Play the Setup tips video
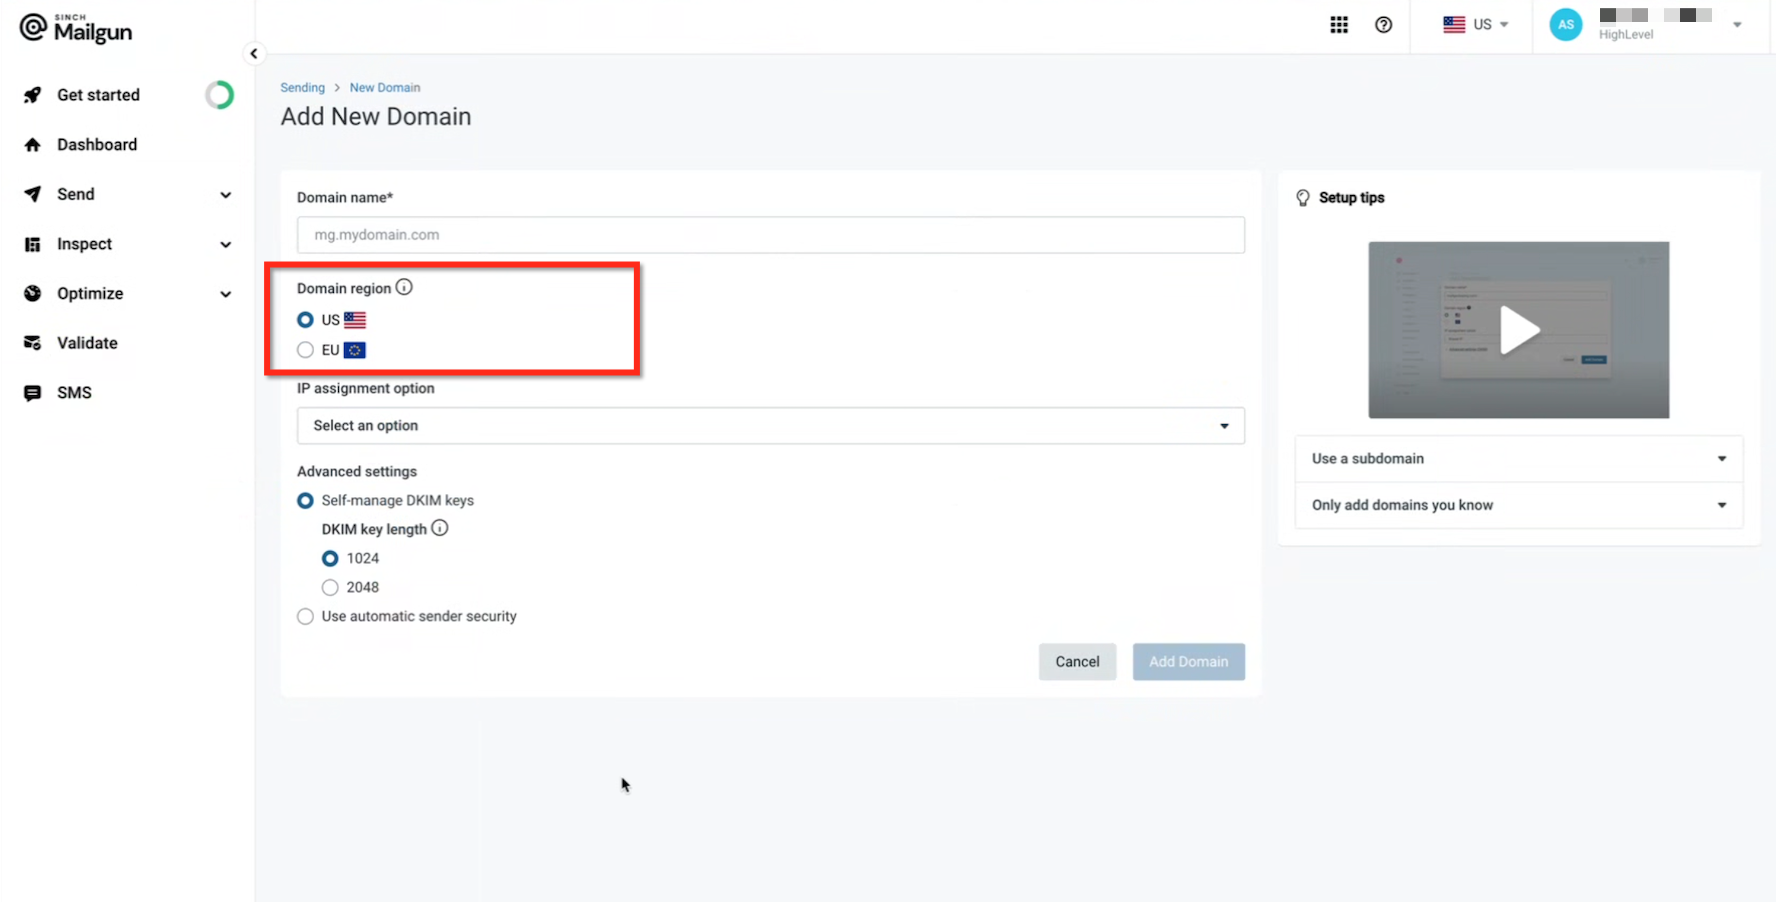1776x902 pixels. pos(1518,330)
